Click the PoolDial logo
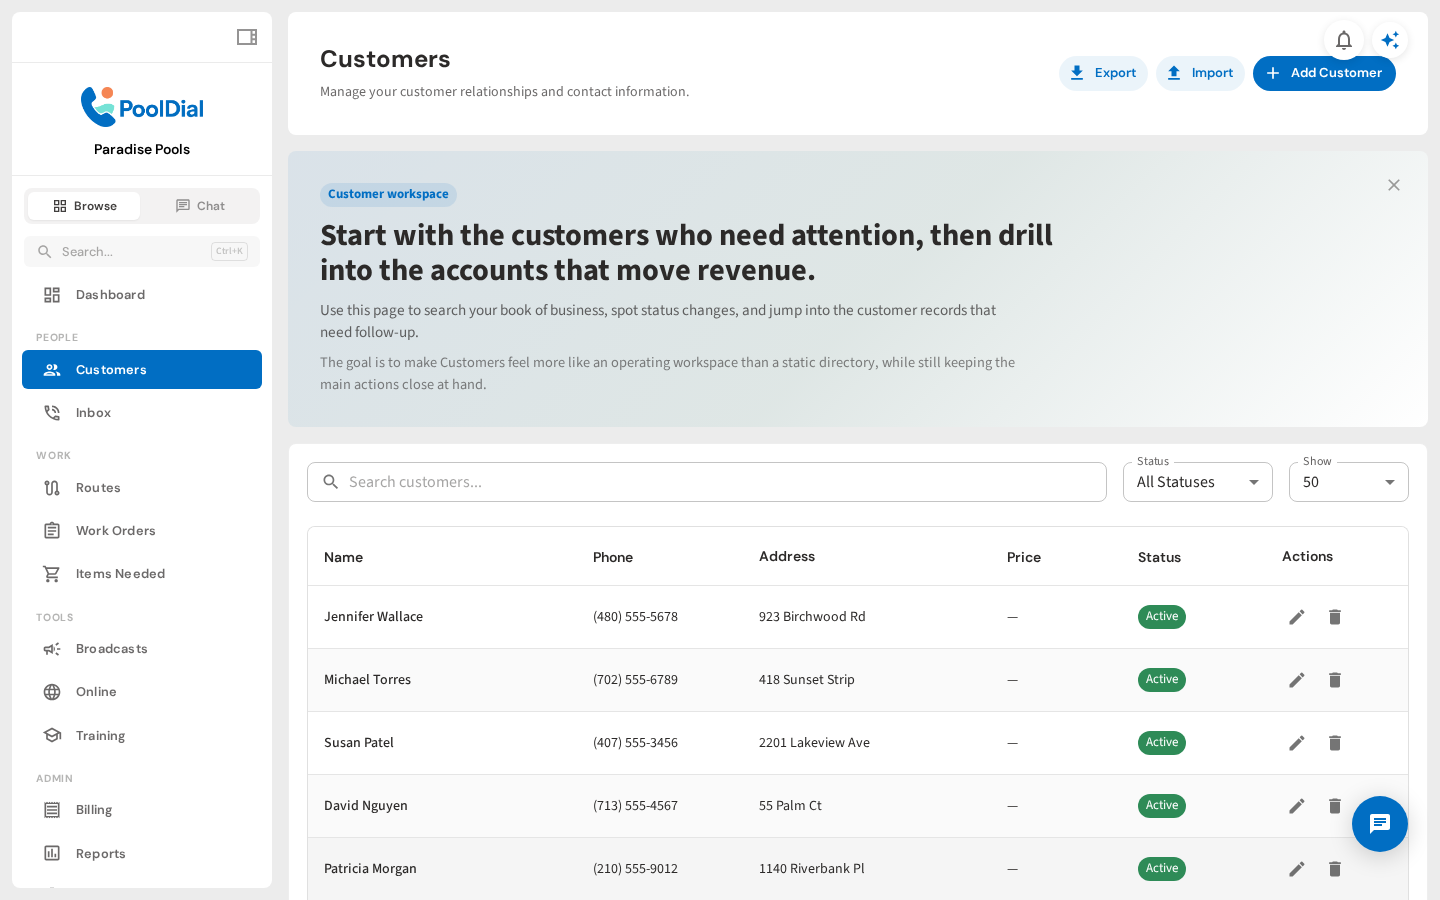 coord(142,107)
